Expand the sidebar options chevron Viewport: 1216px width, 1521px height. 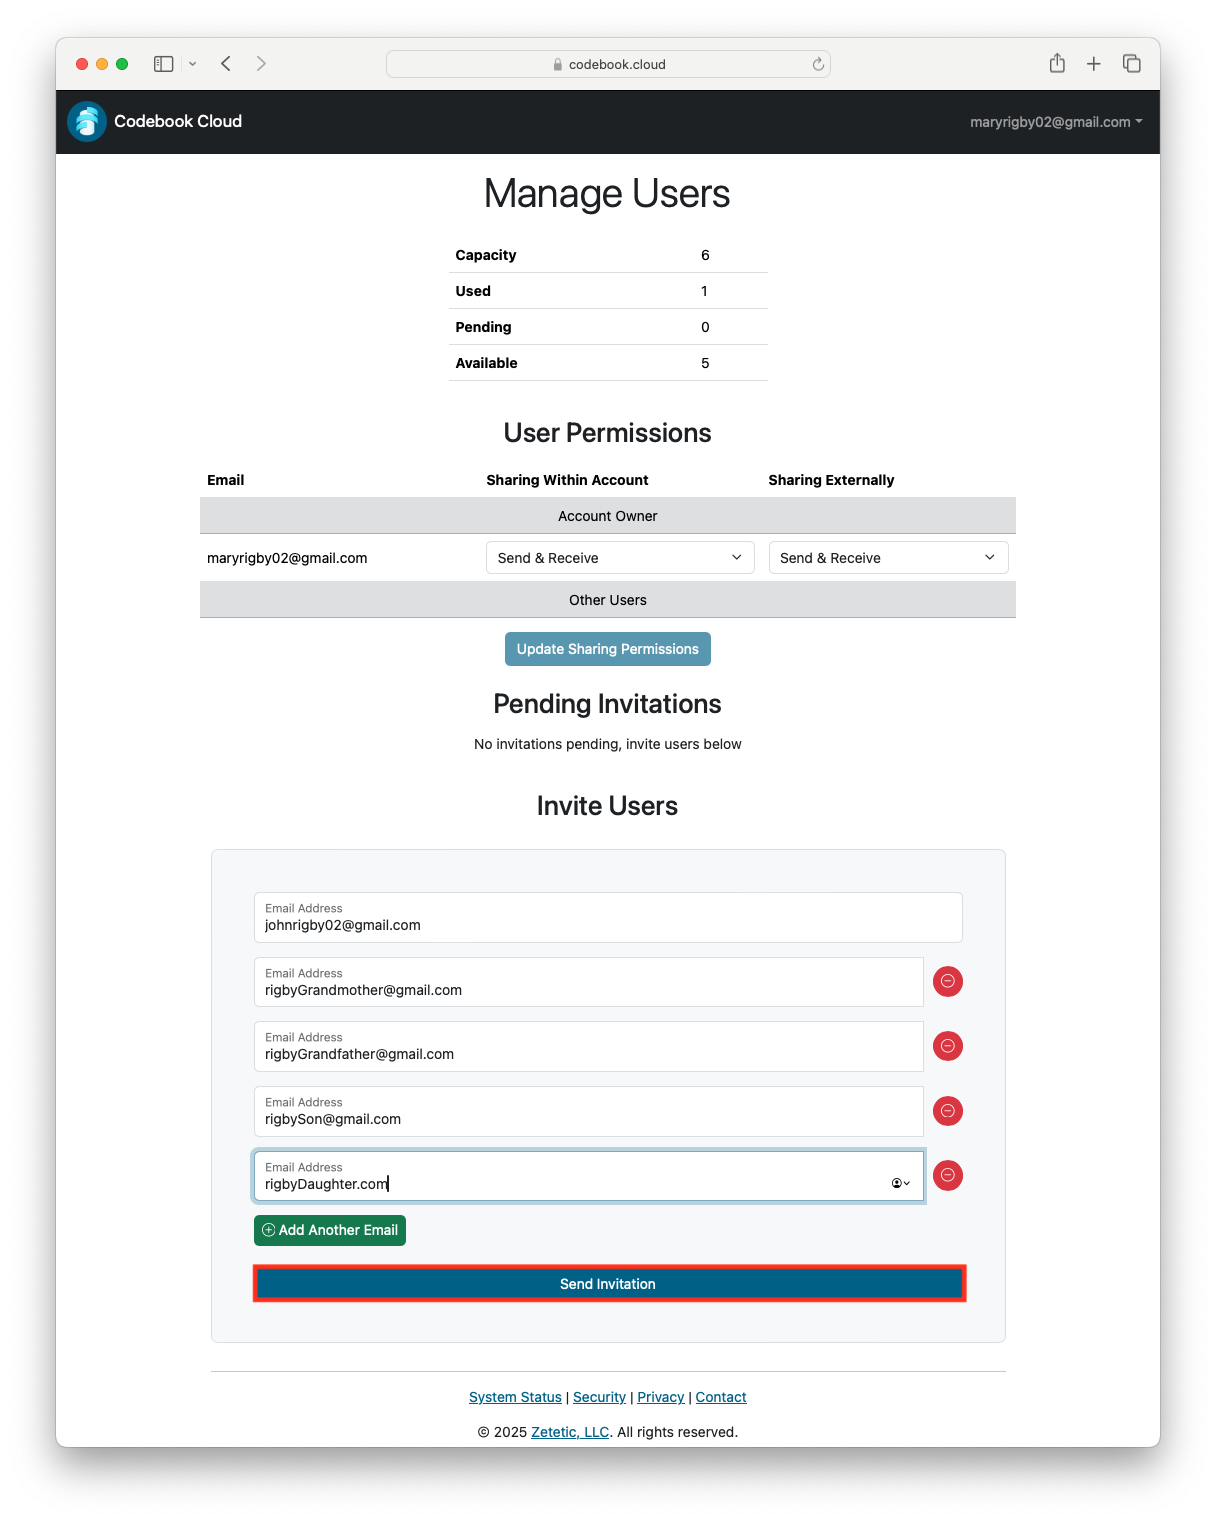coord(192,63)
